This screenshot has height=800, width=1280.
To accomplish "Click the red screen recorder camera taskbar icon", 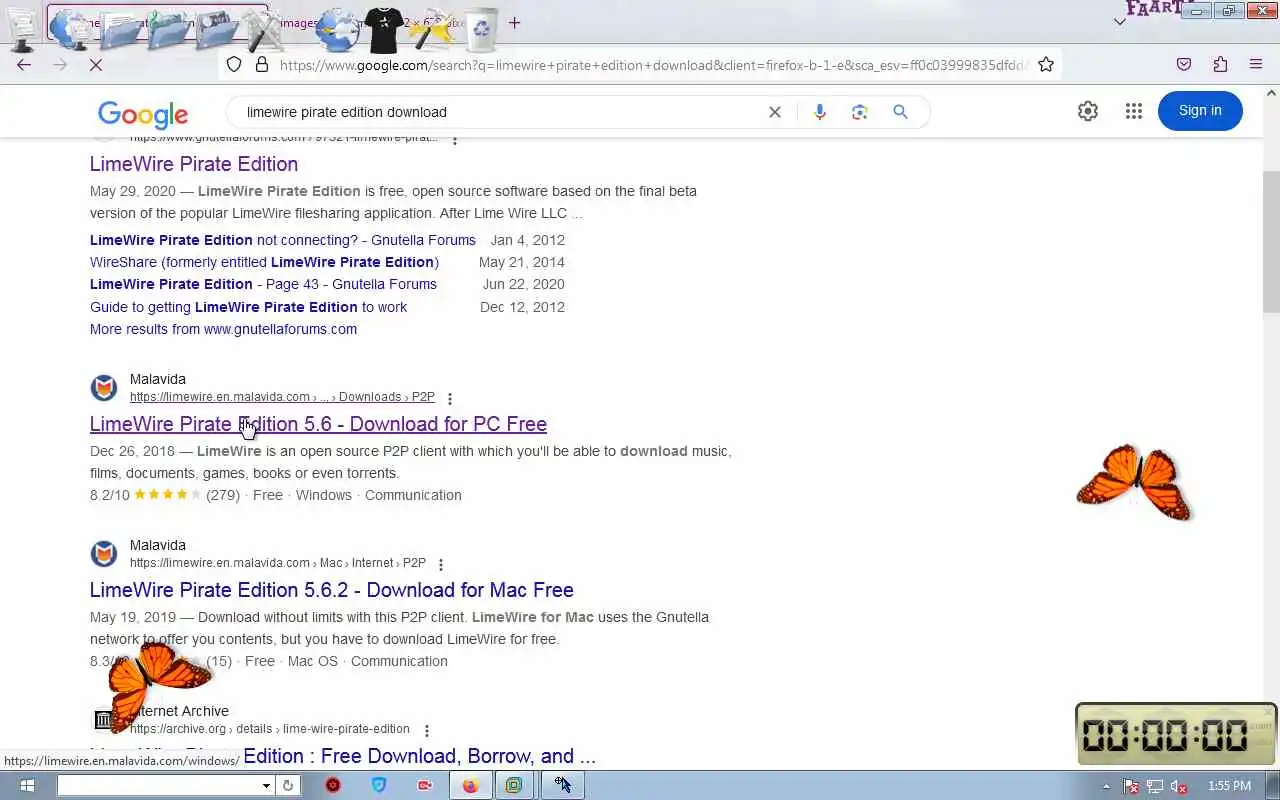I will click(425, 785).
